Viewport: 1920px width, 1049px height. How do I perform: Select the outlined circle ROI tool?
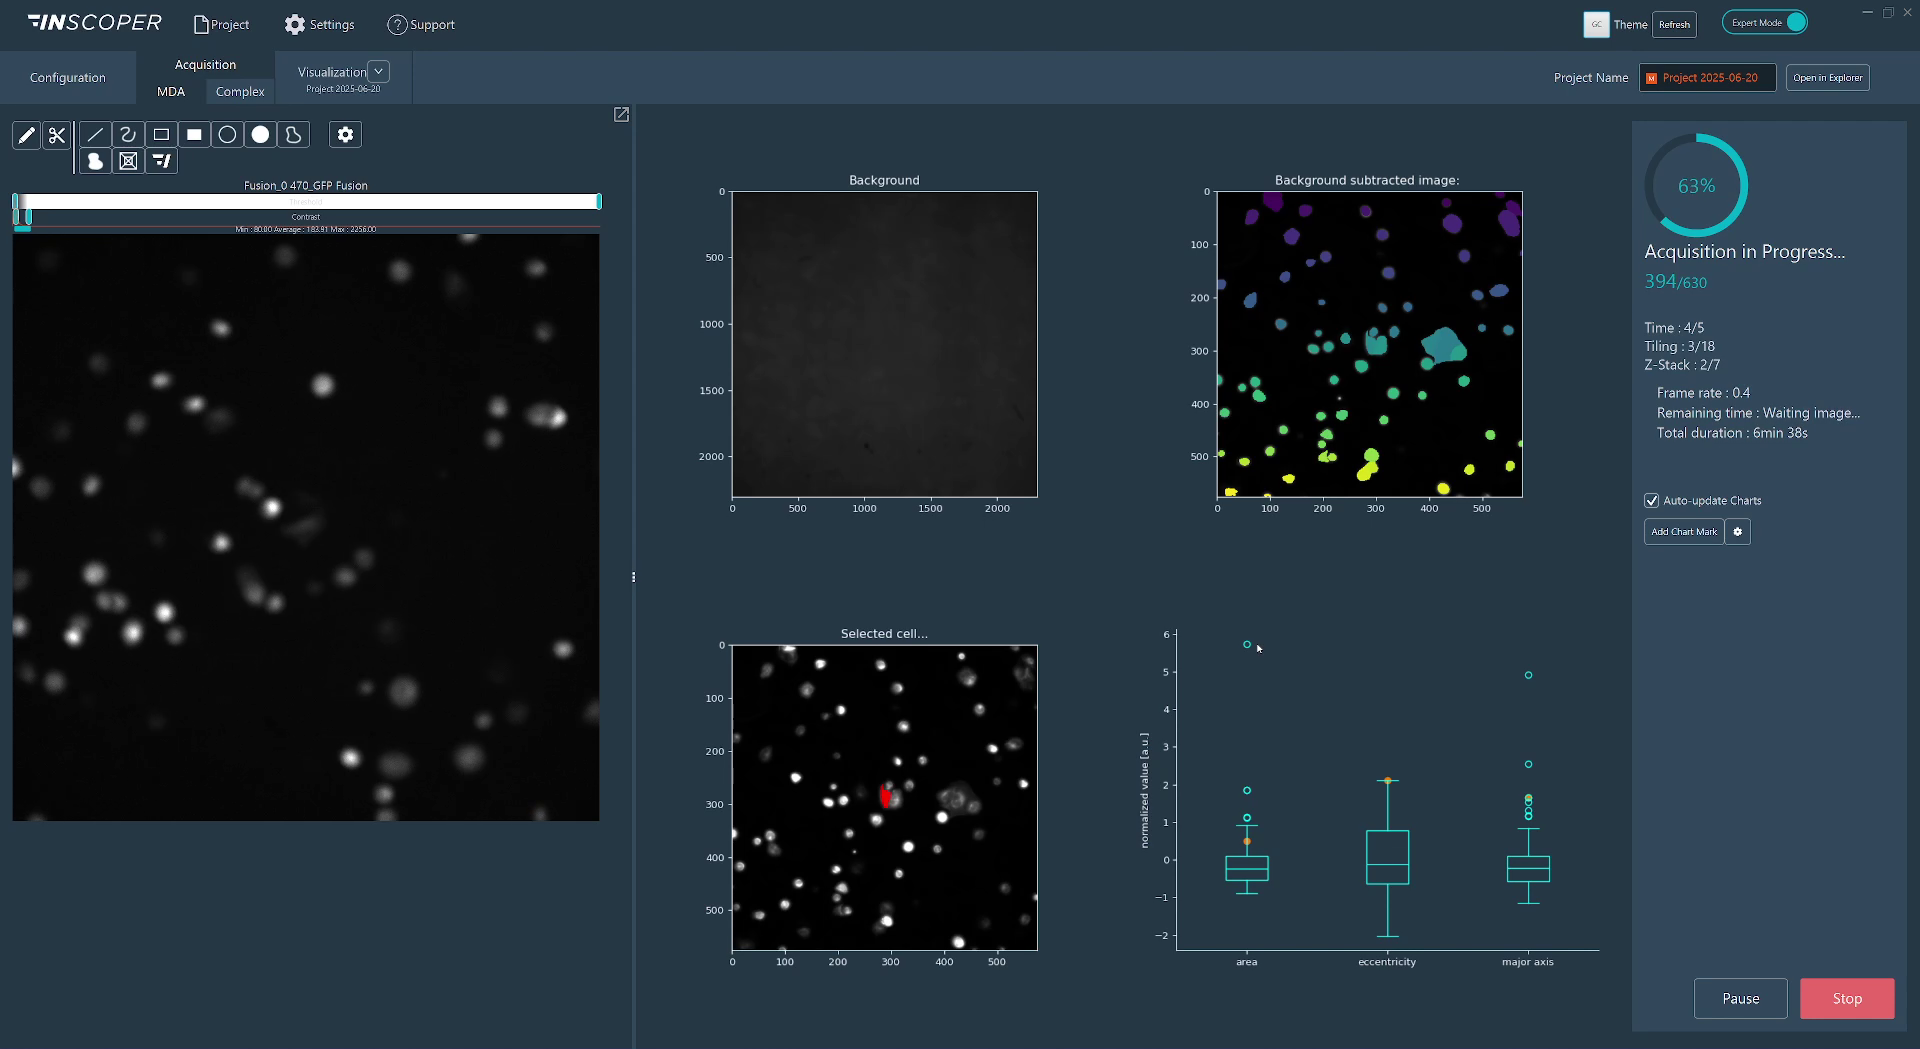click(x=227, y=134)
